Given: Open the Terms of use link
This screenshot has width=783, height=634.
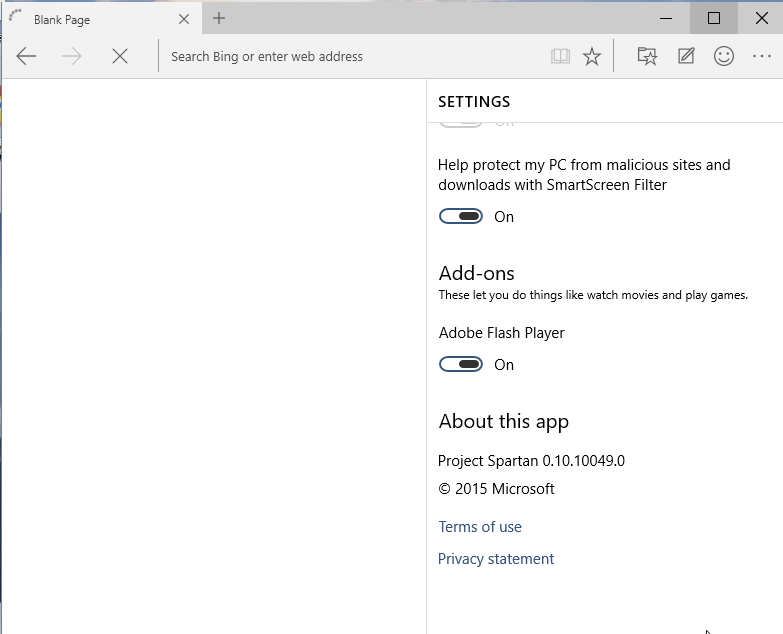Looking at the screenshot, I should [480, 527].
